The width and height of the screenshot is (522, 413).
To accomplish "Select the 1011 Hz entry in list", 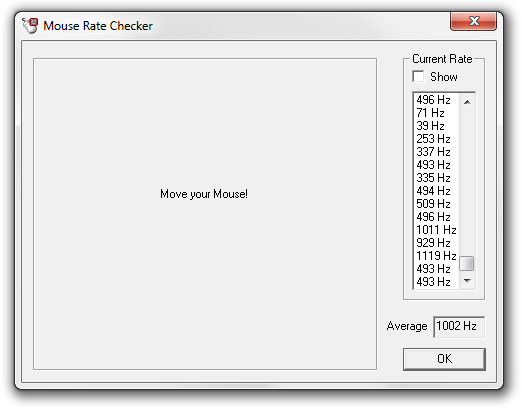I will (436, 230).
